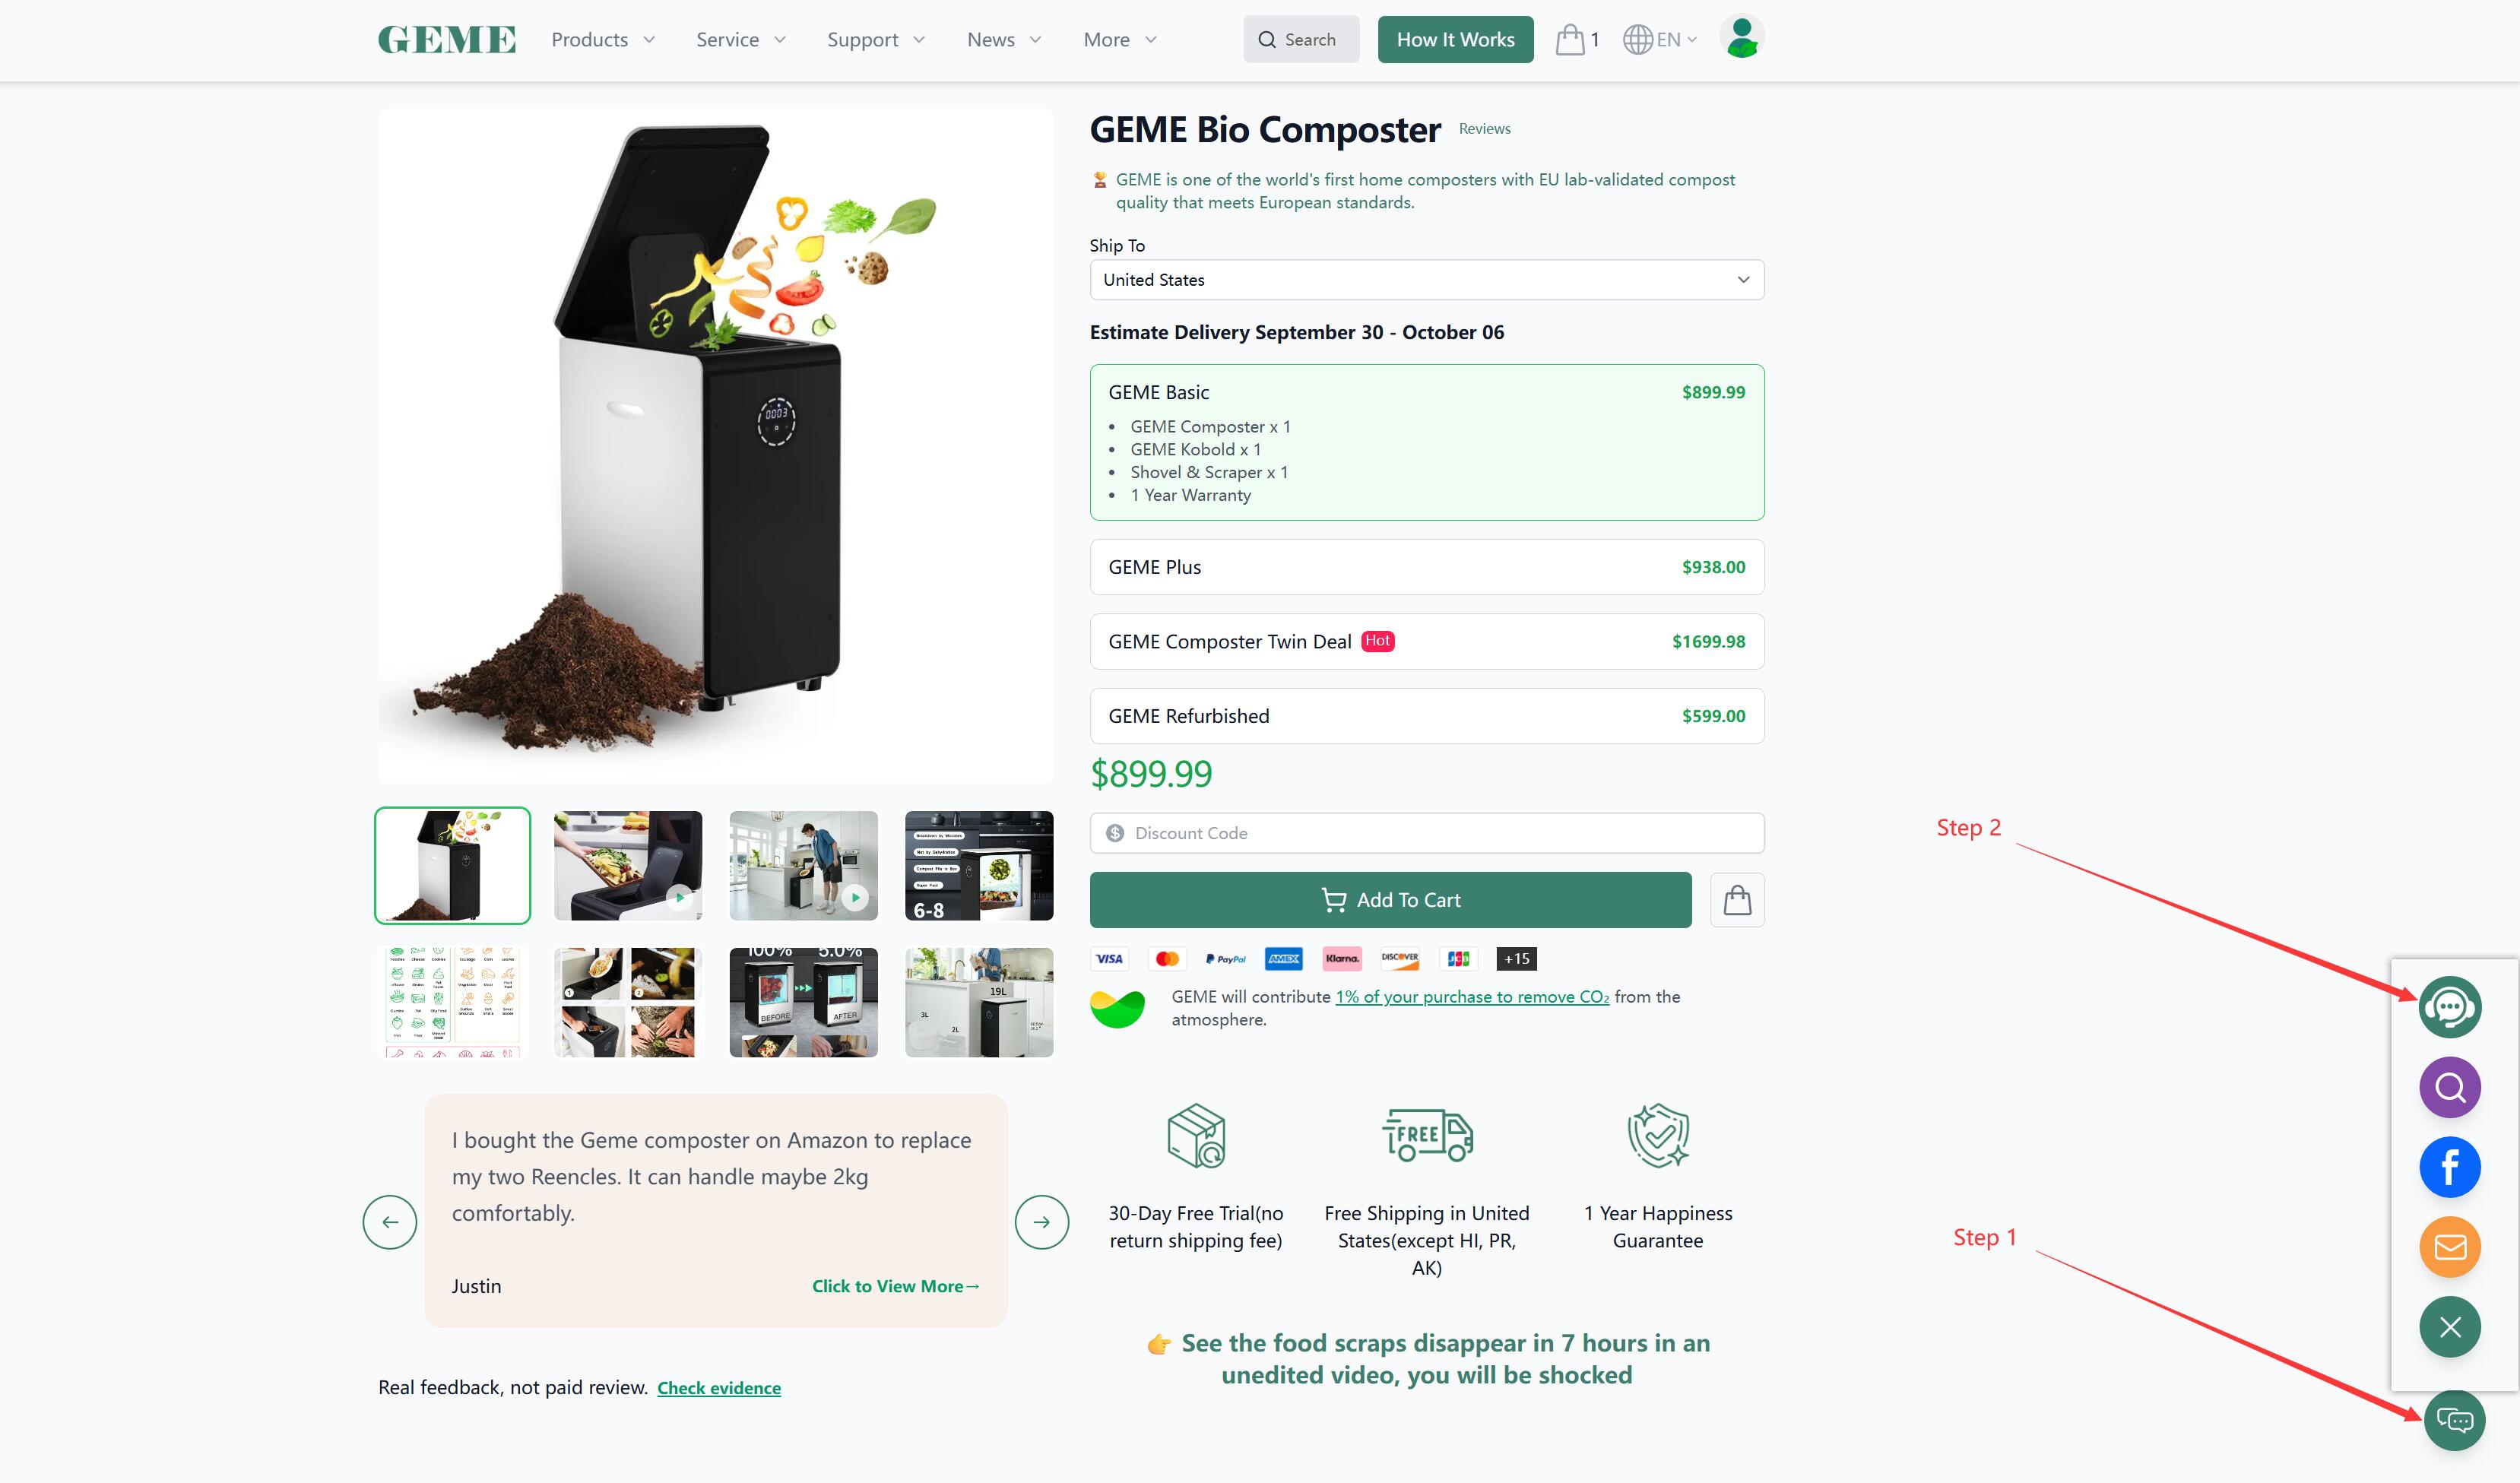Click the buy-now bag icon beside Add To Cart
This screenshot has width=2520, height=1483.
coord(1737,900)
